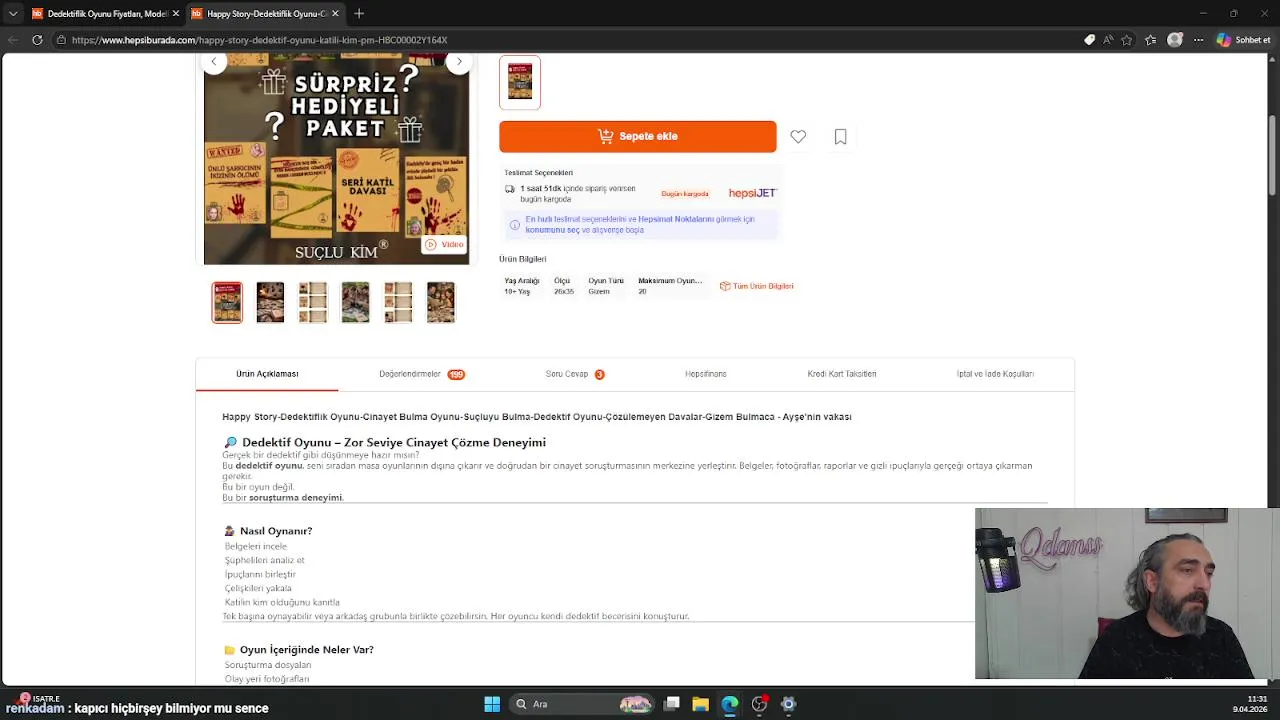The height and width of the screenshot is (720, 1280).
Task: Add the product with Sepete ekle
Action: pyautogui.click(x=638, y=136)
